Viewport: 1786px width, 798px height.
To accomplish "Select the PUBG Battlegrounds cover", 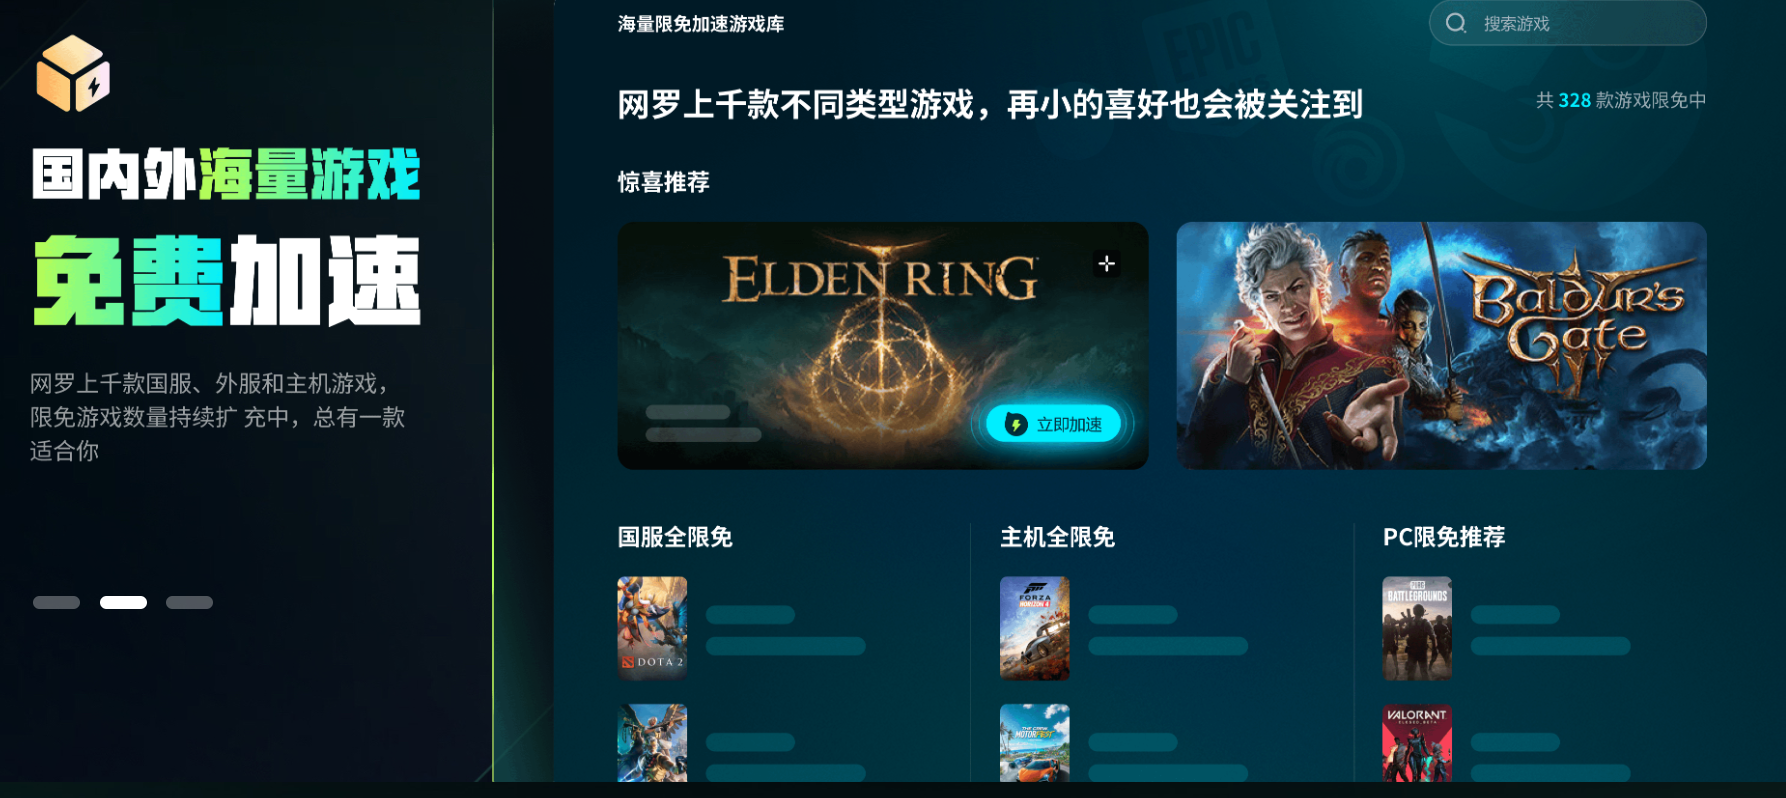I will 1417,628.
